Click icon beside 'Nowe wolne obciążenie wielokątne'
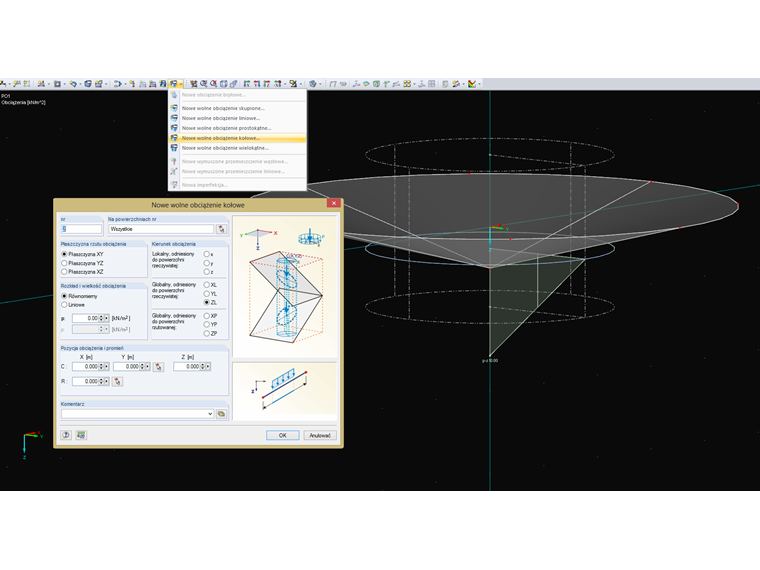 [174, 148]
